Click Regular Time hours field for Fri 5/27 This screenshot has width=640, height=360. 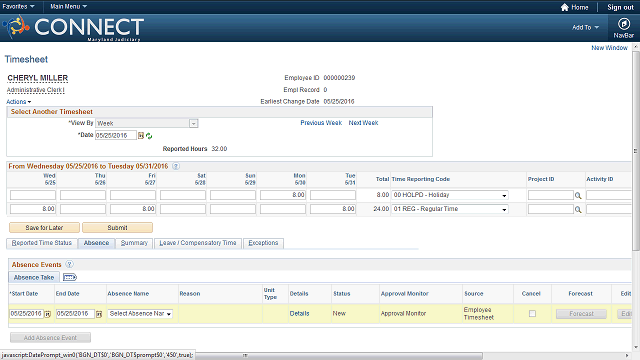pyautogui.click(x=133, y=209)
